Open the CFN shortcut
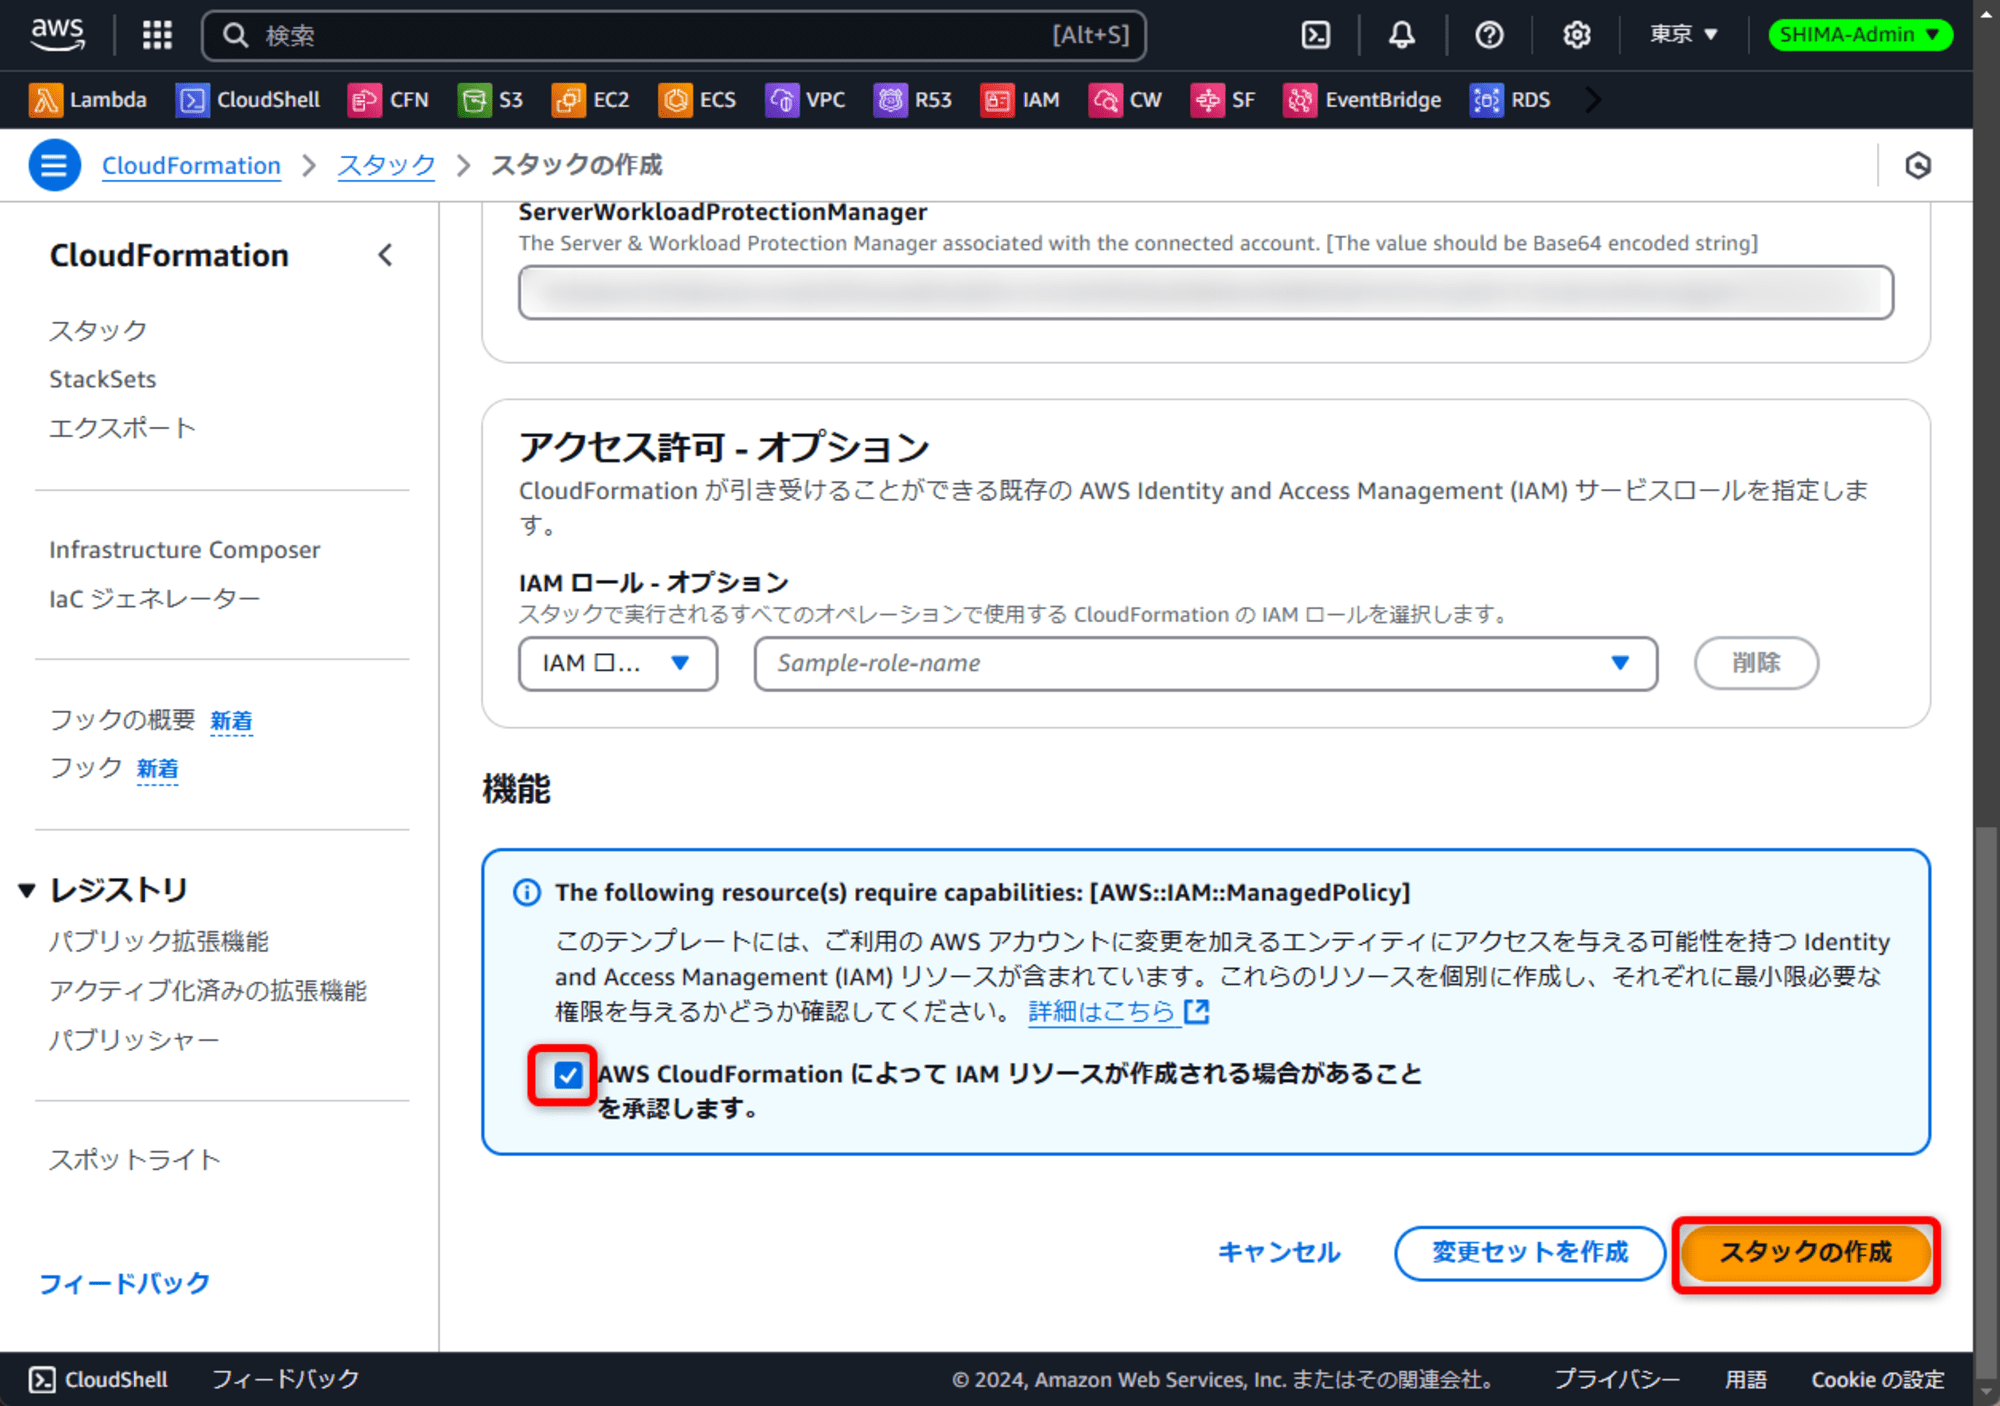 [388, 100]
